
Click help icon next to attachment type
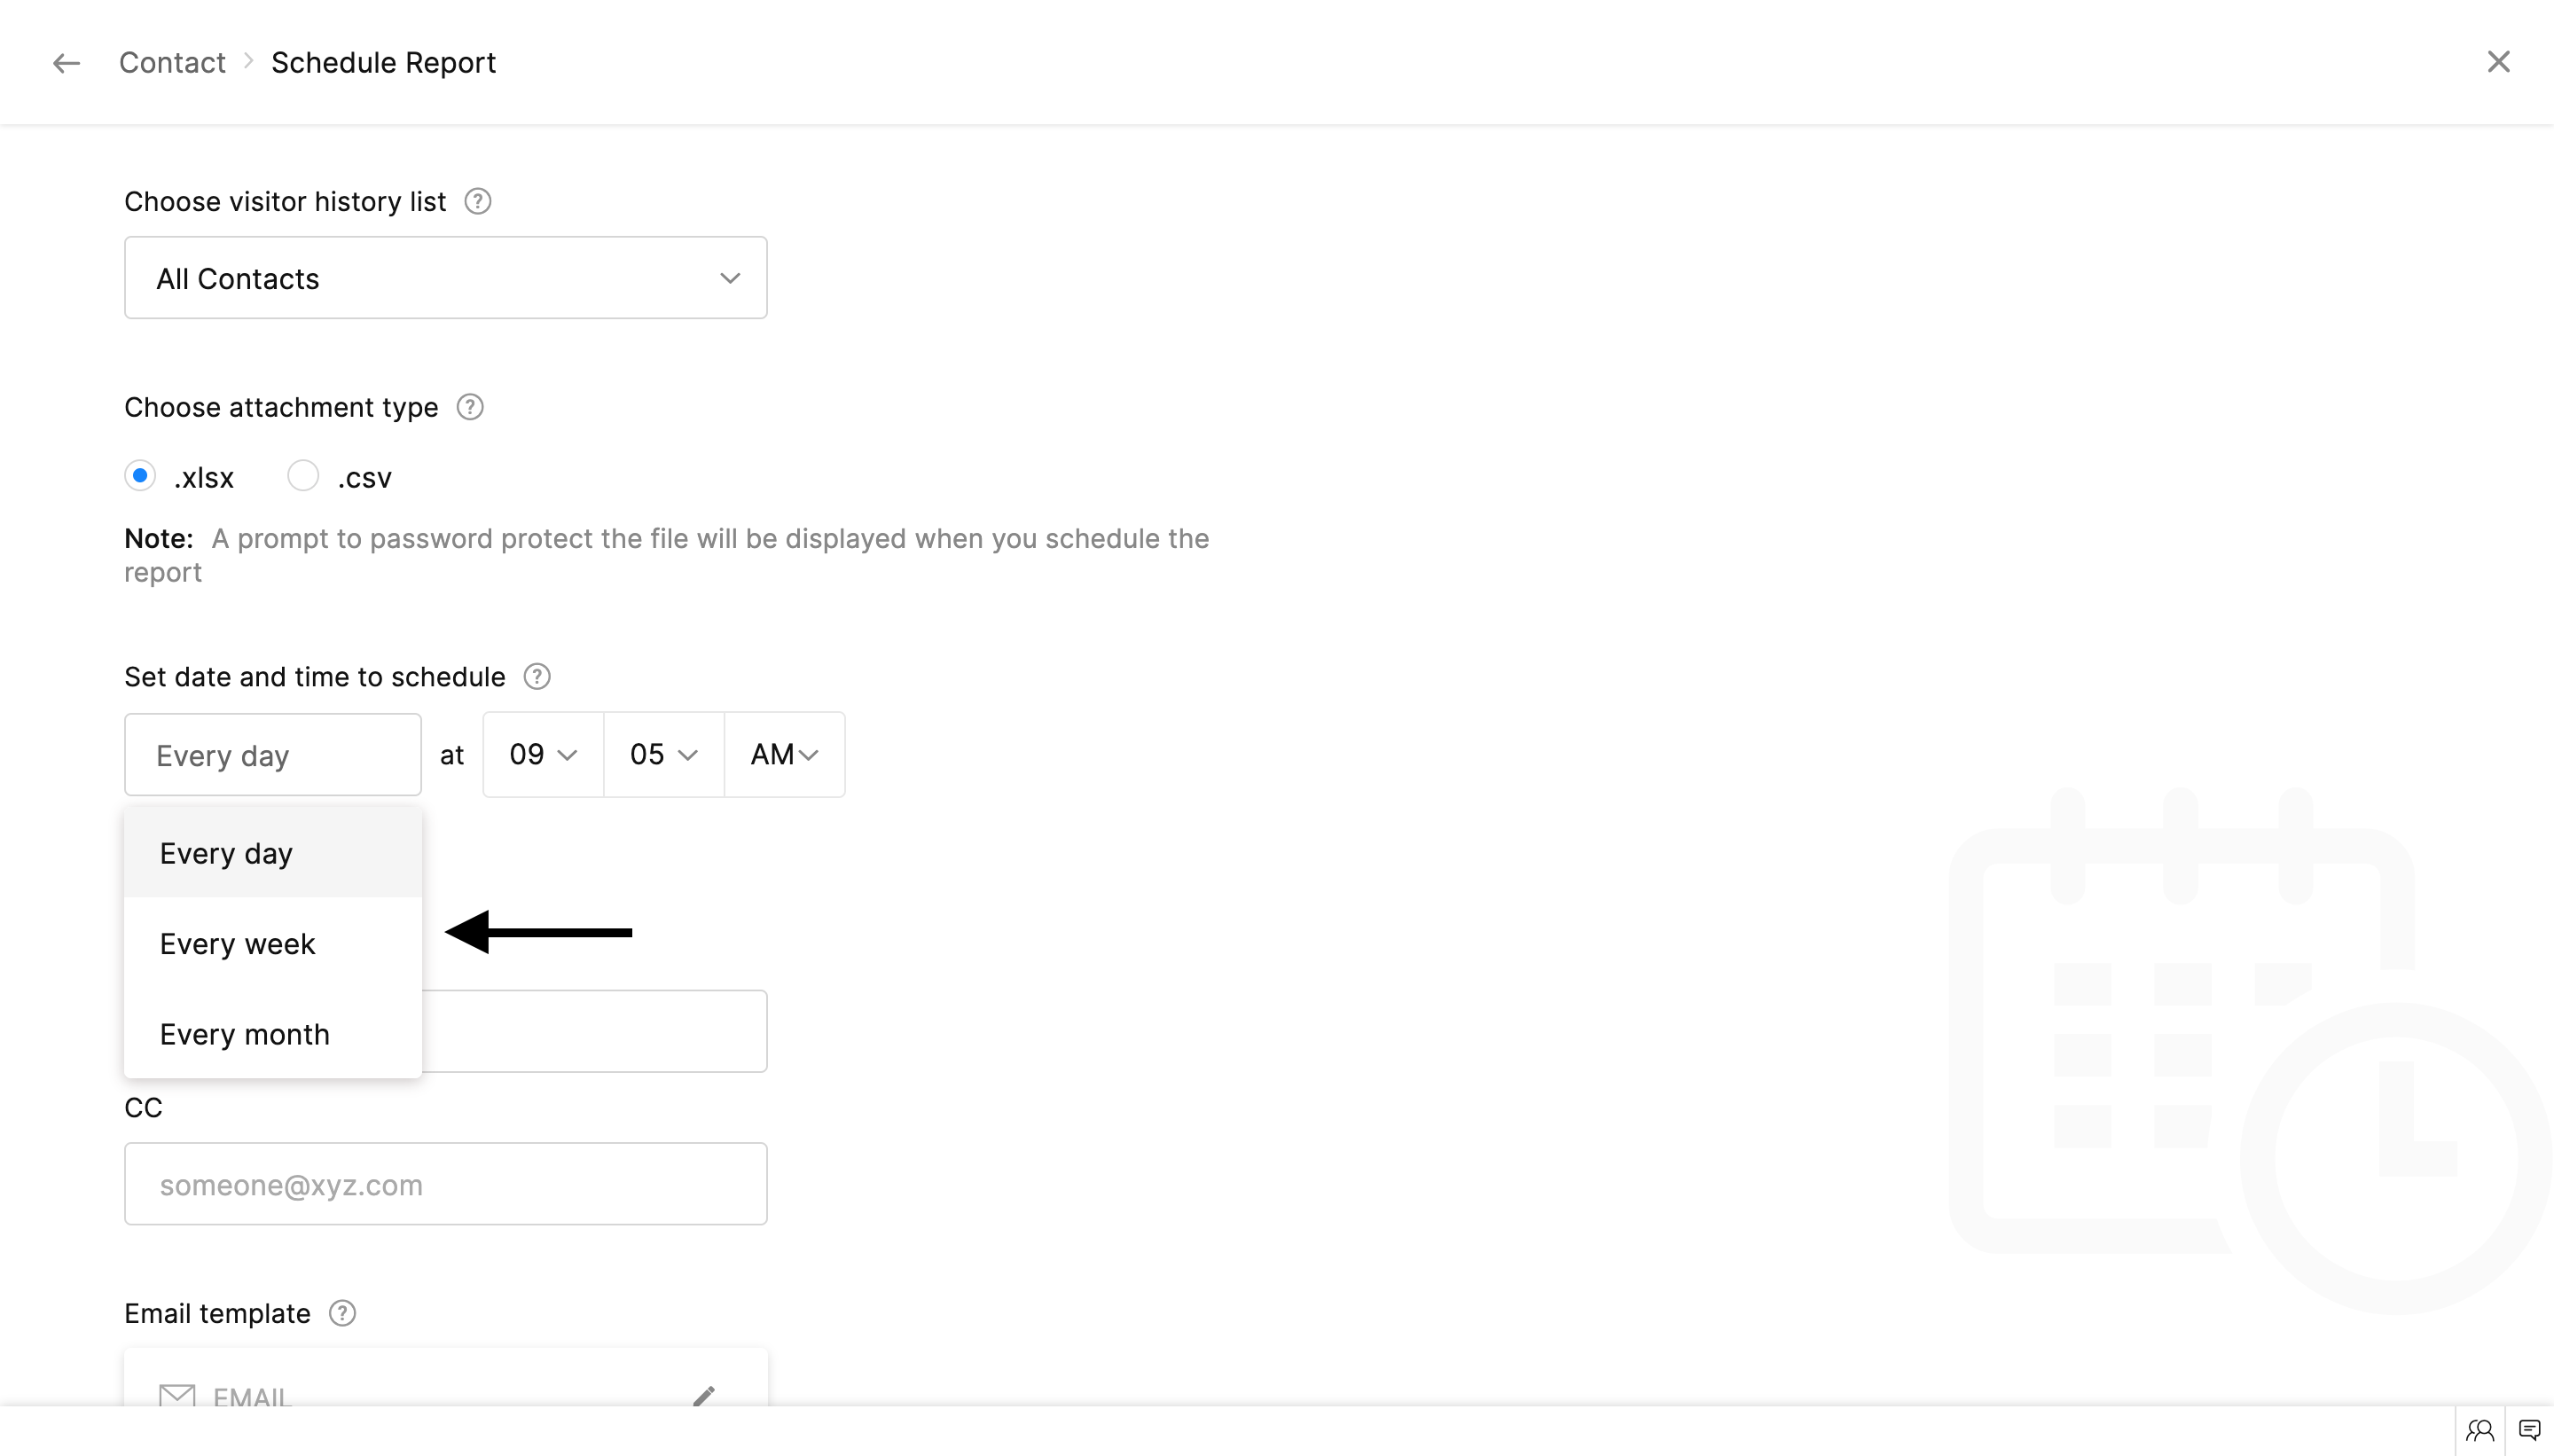(470, 407)
